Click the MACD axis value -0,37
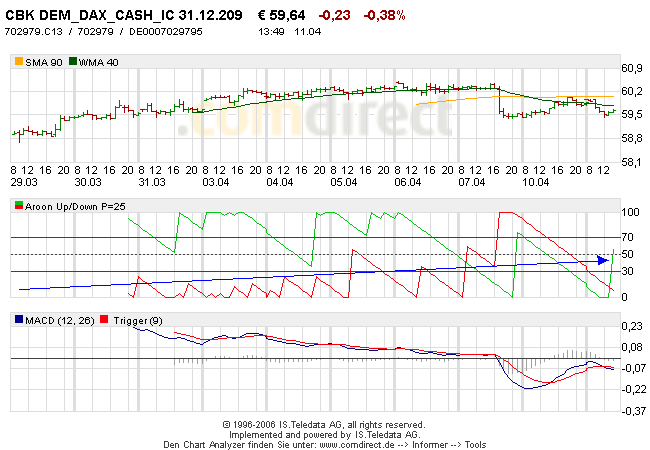Image resolution: width=650 pixels, height=450 pixels. click(x=634, y=411)
